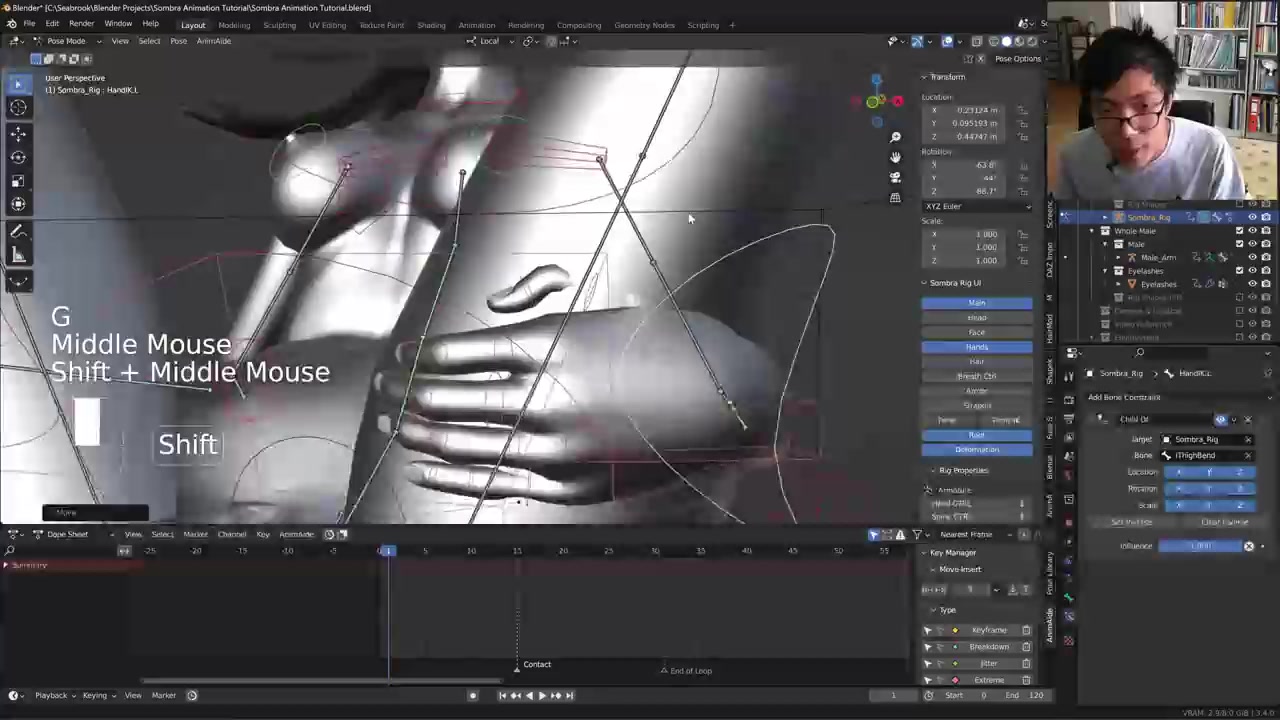
Task: Open the XYZ Euler rotation mode dropdown
Action: click(x=976, y=206)
